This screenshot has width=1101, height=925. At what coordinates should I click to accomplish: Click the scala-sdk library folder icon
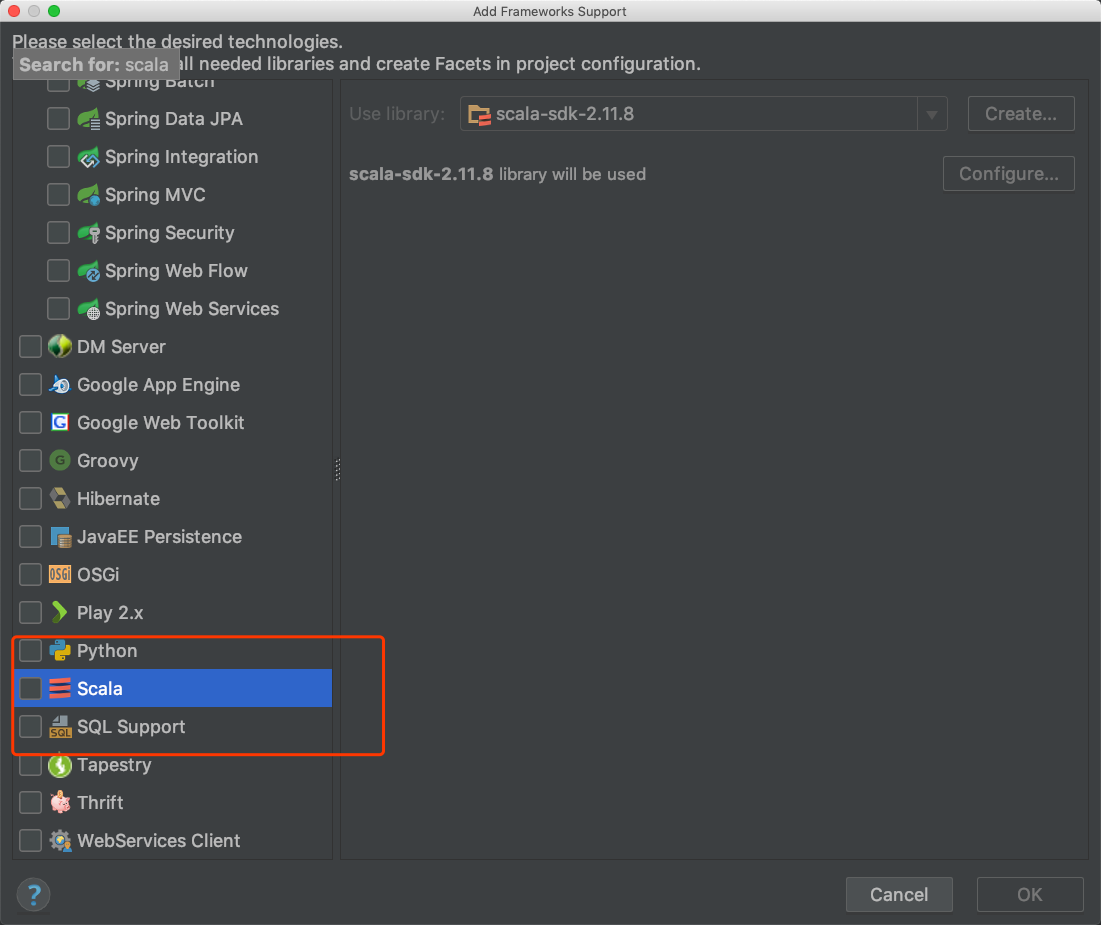[x=479, y=114]
